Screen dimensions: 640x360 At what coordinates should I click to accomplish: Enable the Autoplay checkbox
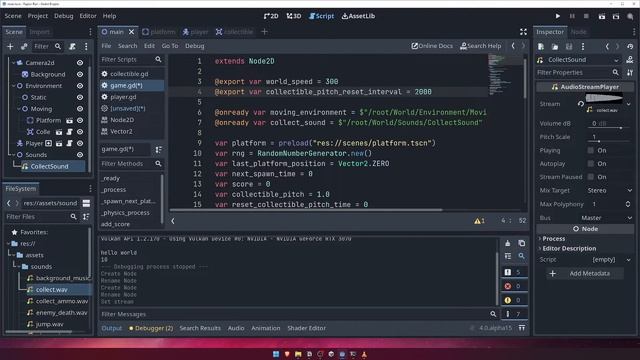[x=590, y=164]
